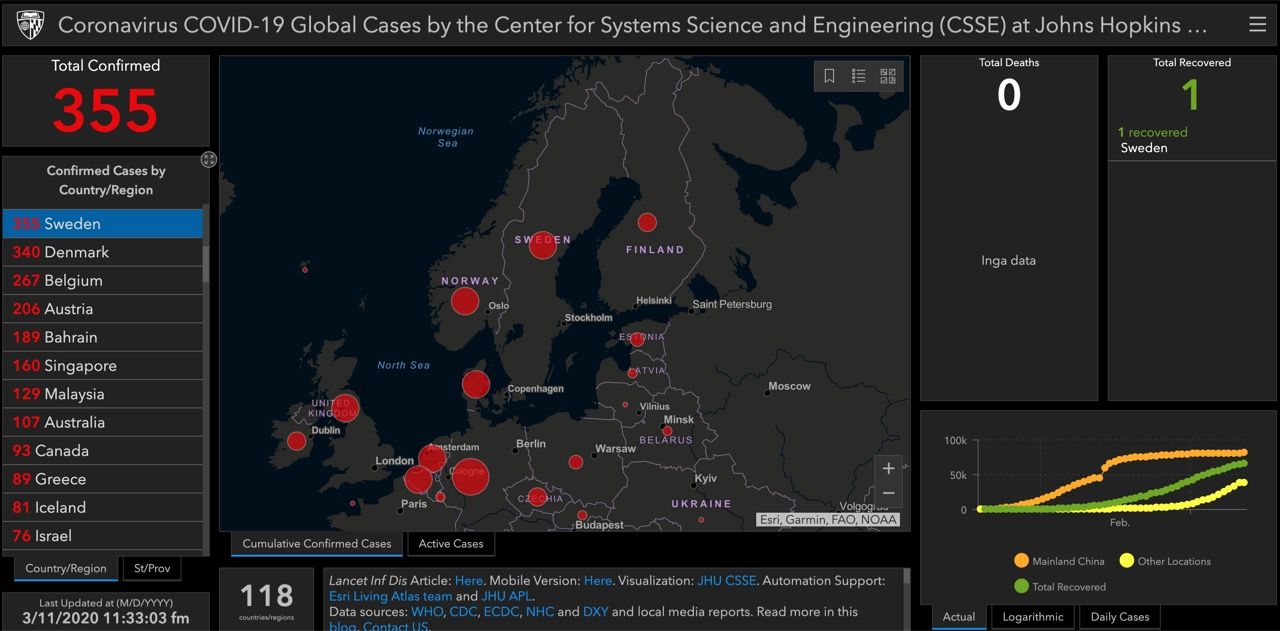The image size is (1280, 631).
Task: Select the red case circle over Norway
Action: (465, 301)
